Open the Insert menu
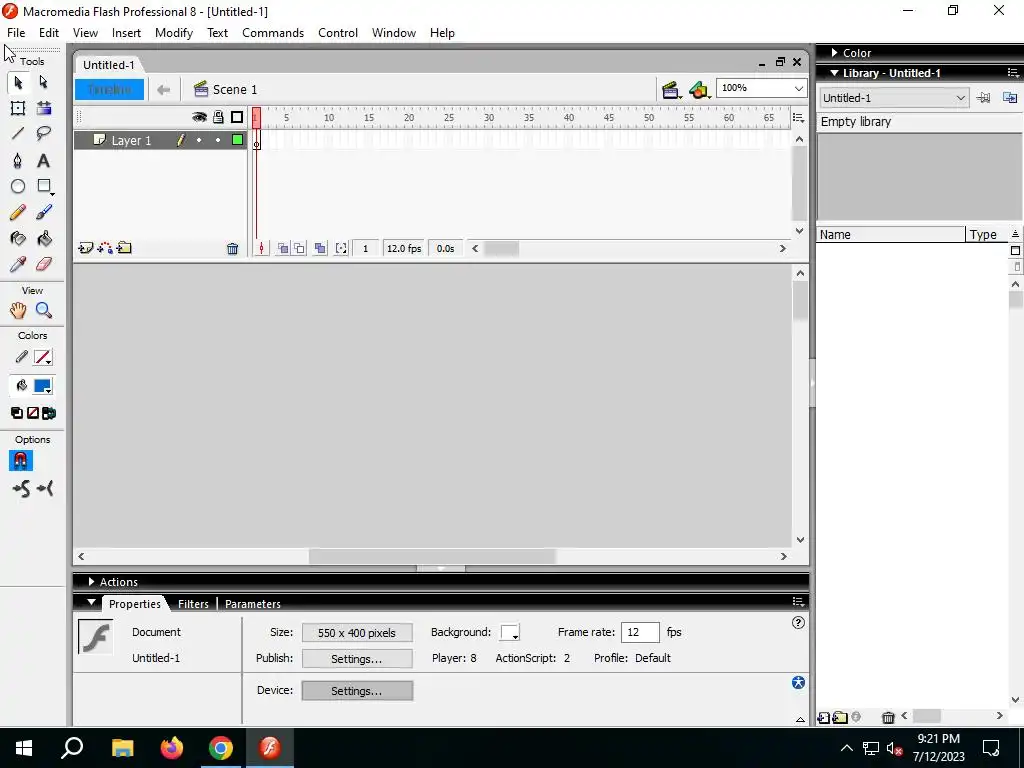Viewport: 1024px width, 768px height. [x=126, y=33]
